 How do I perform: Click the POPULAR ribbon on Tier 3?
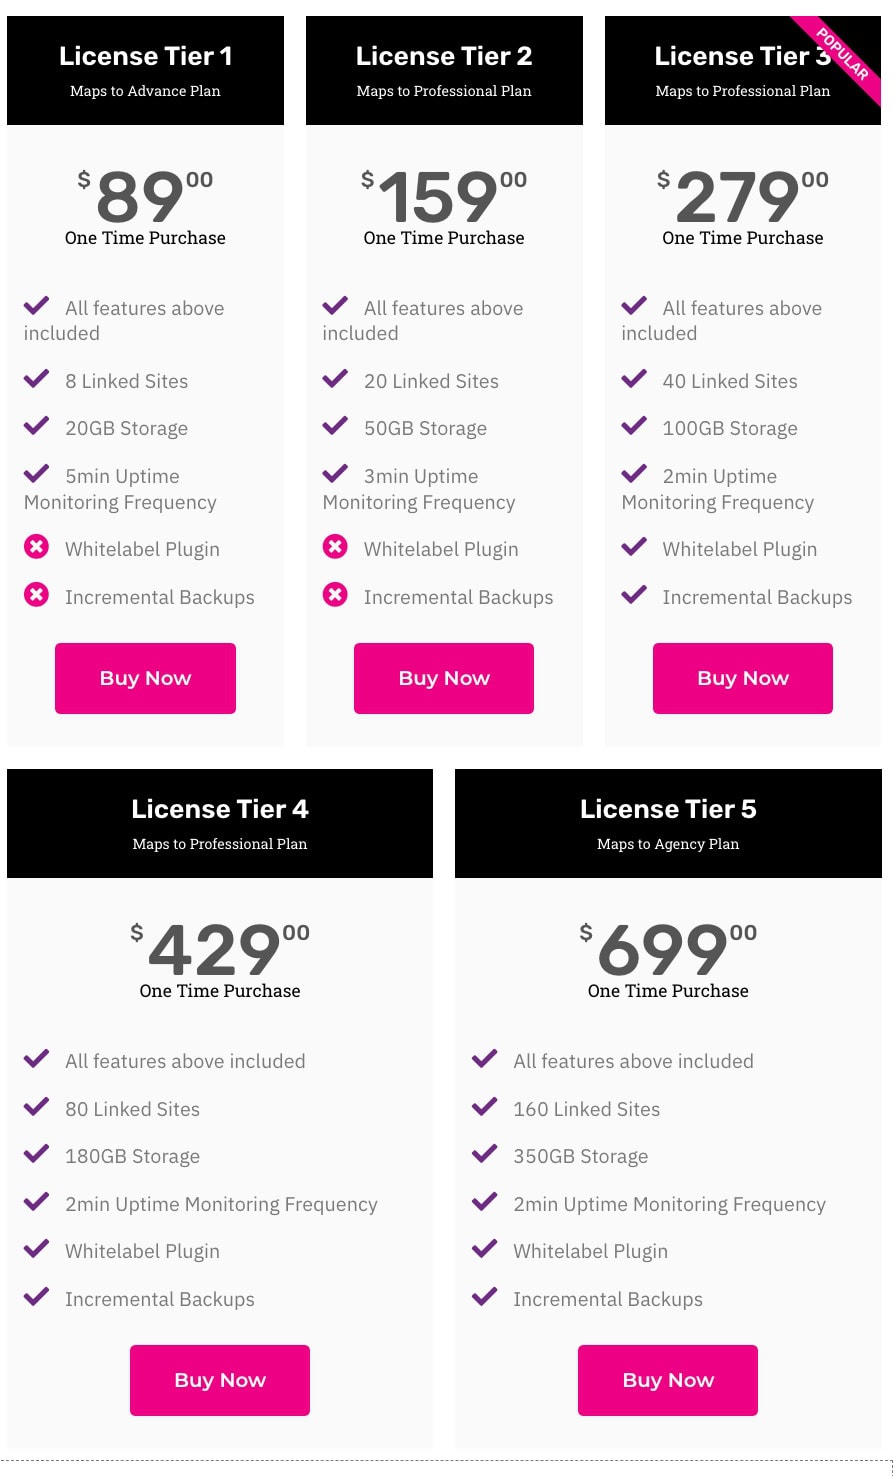click(844, 55)
